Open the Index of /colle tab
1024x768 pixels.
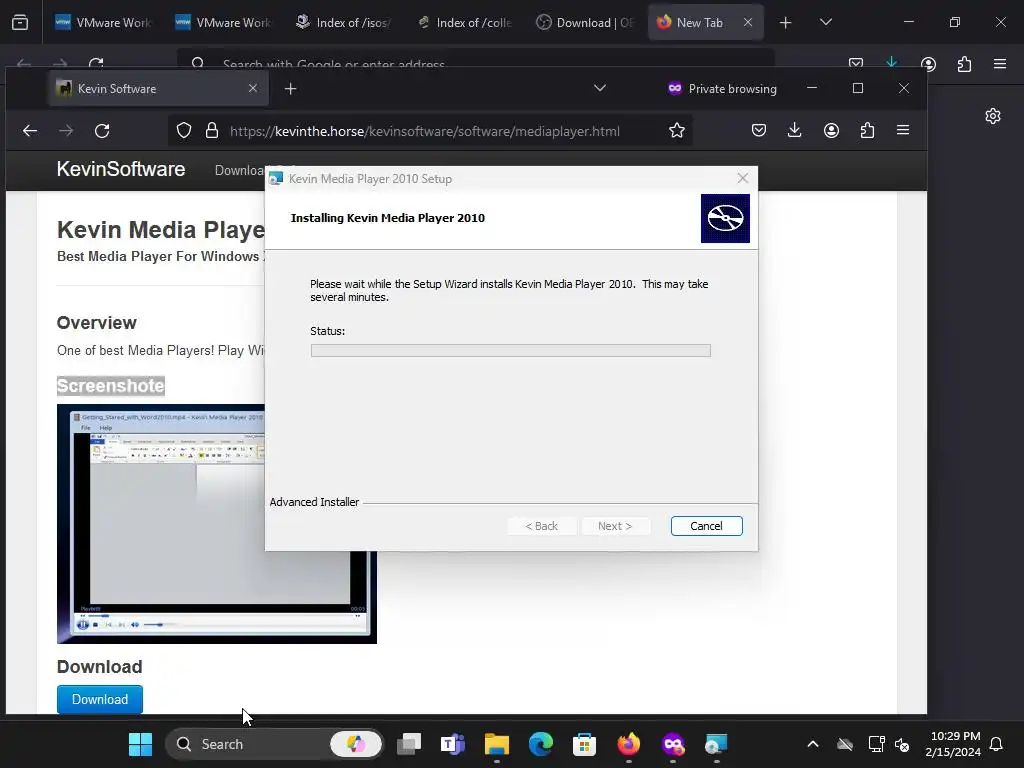click(464, 22)
